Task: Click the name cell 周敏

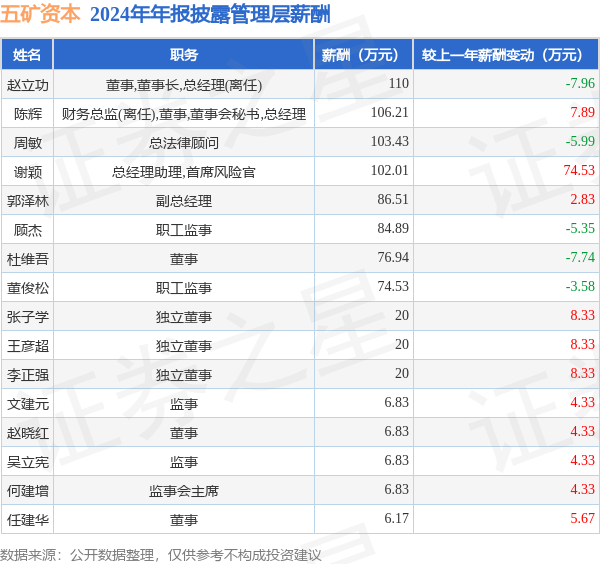Action: coord(28,143)
